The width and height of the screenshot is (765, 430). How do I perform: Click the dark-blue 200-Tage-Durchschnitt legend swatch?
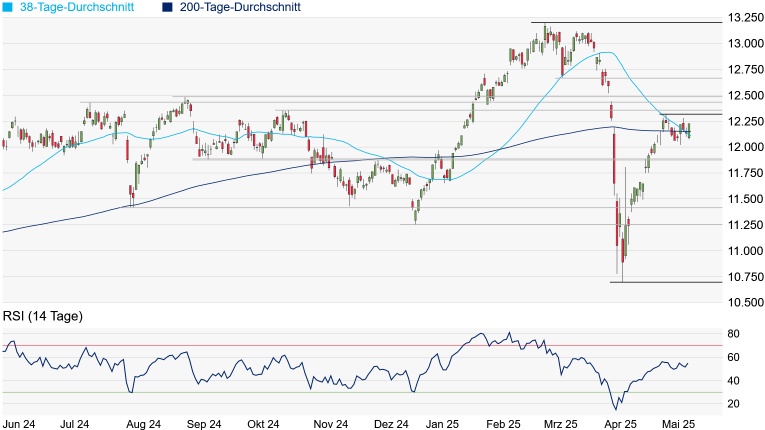point(166,7)
